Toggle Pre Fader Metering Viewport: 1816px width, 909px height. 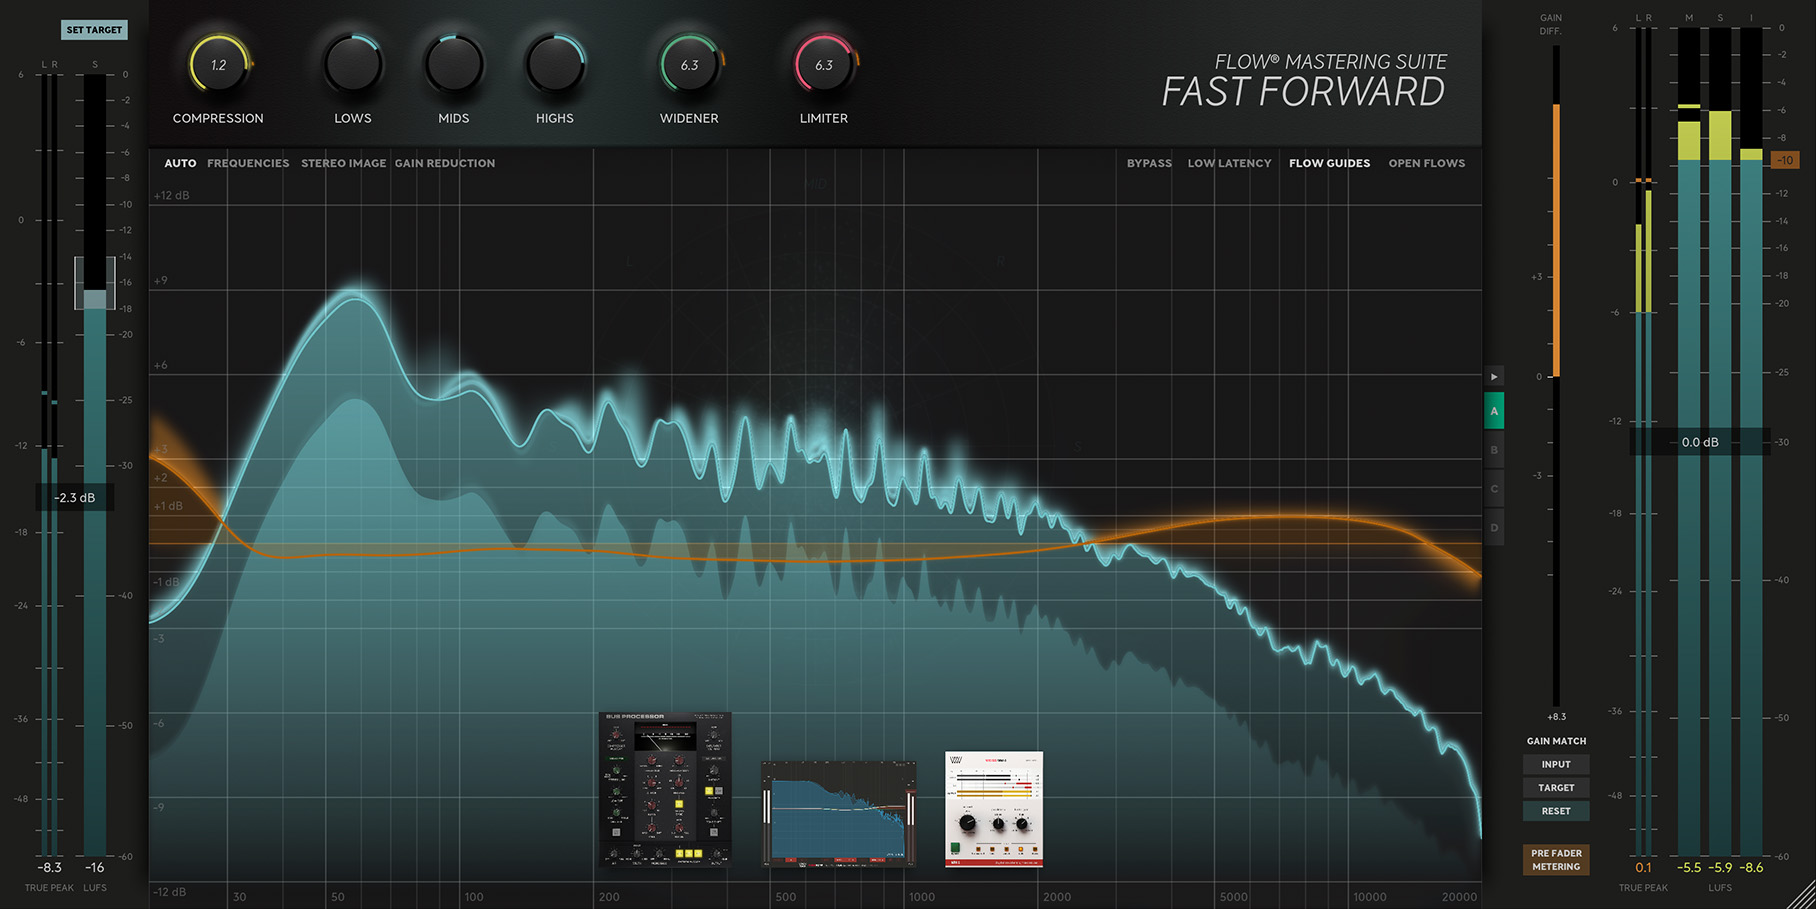pos(1556,860)
